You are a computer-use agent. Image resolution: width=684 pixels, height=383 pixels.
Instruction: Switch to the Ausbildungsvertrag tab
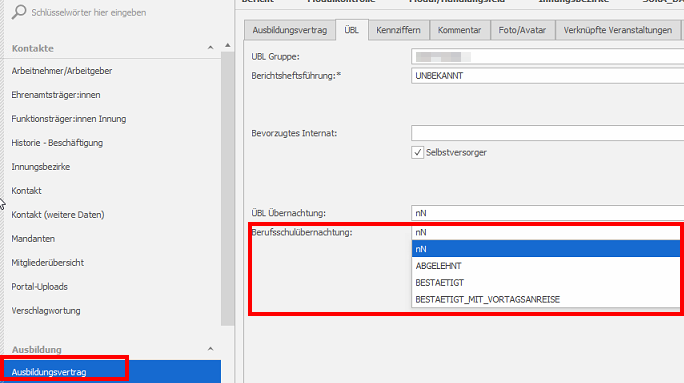(290, 30)
